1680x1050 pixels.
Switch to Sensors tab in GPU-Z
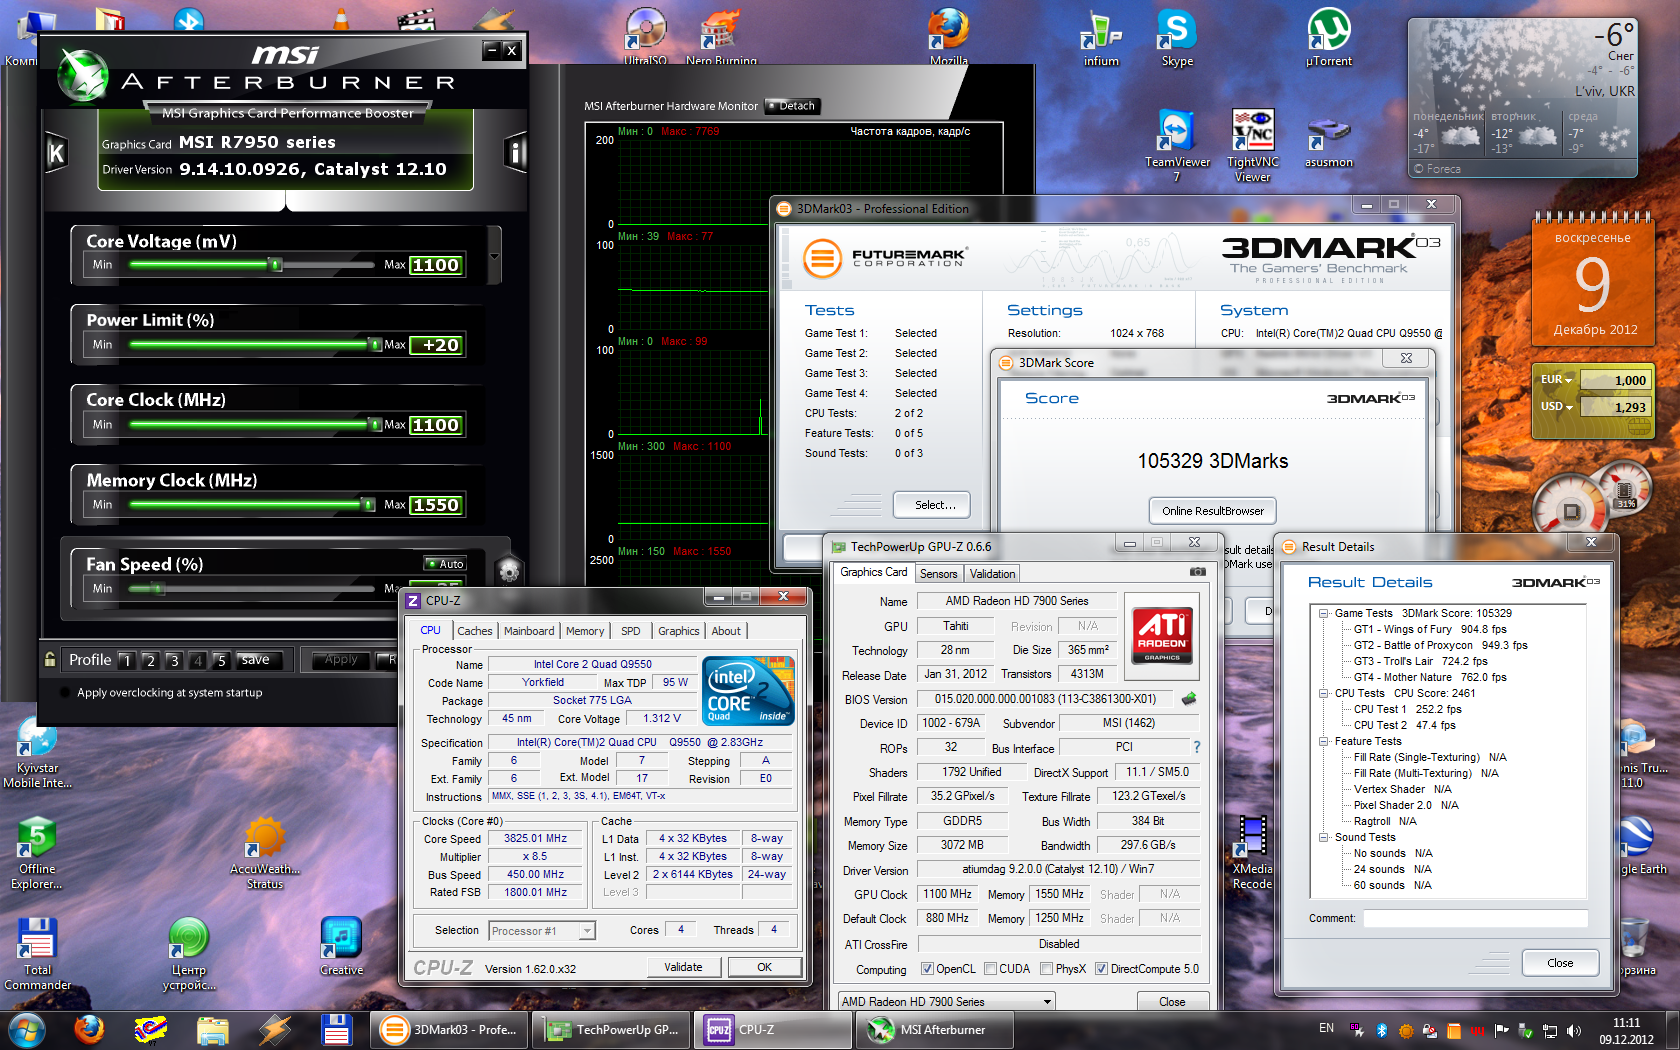tap(938, 574)
